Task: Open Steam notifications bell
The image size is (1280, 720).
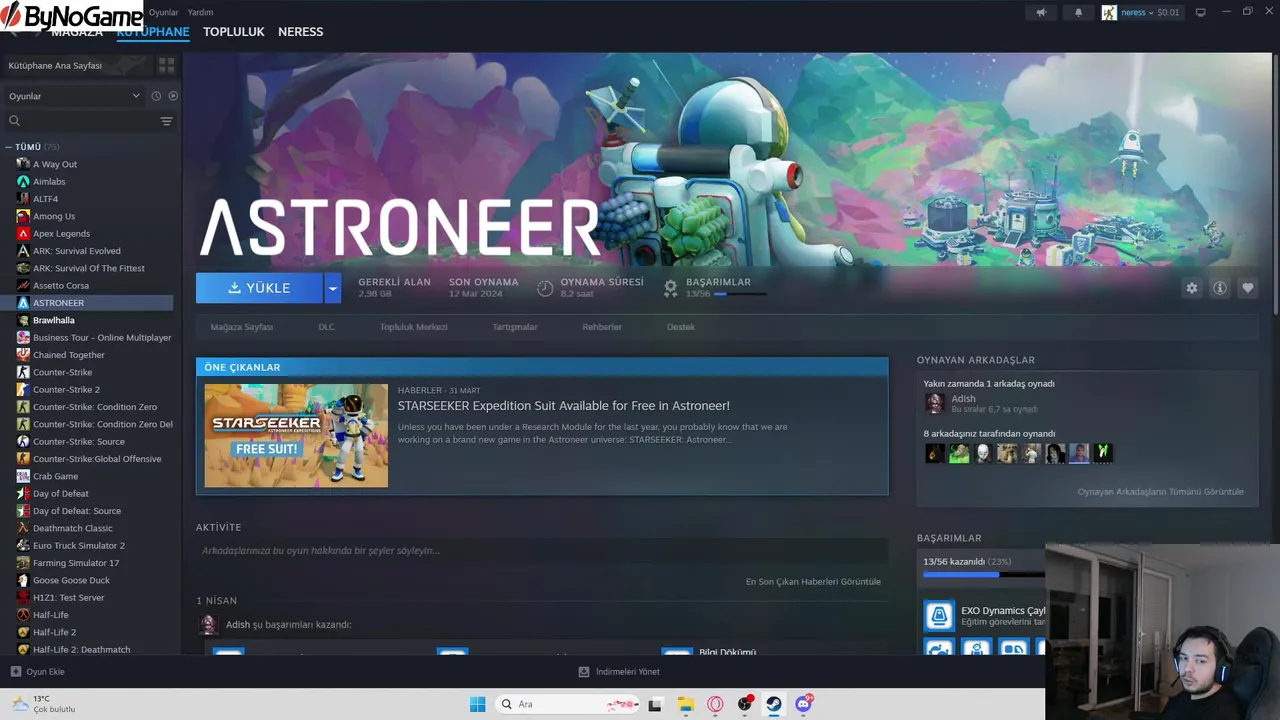Action: (x=1078, y=12)
